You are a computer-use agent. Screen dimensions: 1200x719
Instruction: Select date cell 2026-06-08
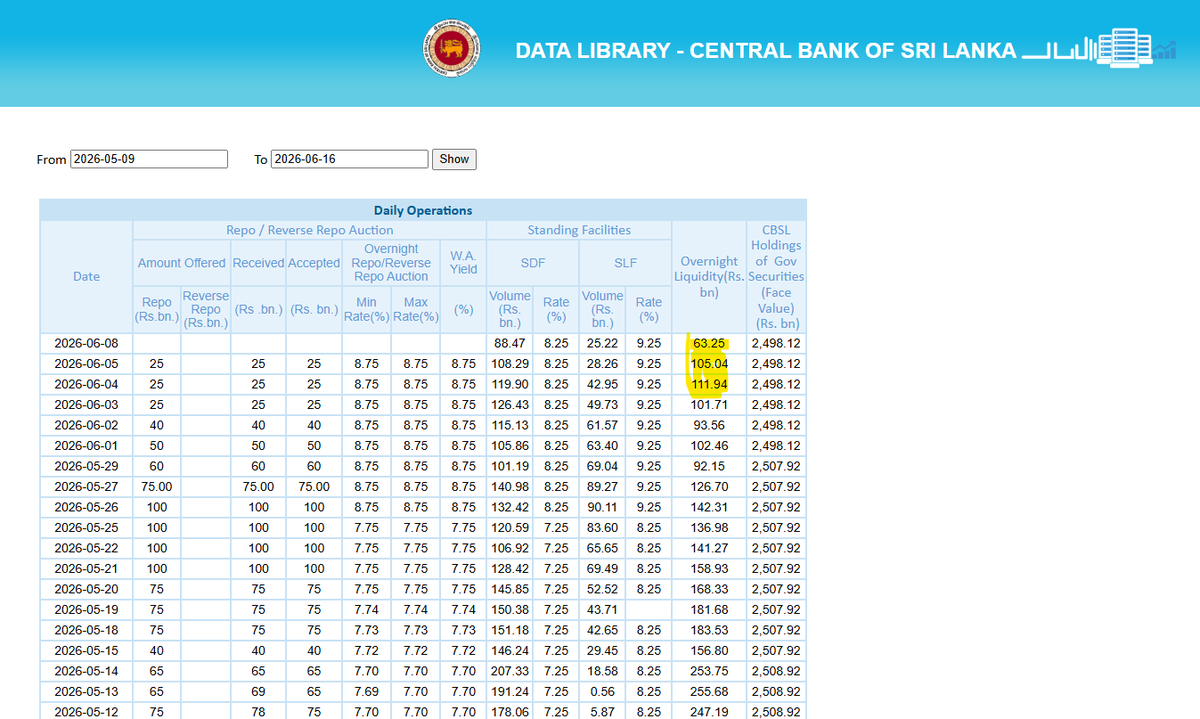pos(86,344)
